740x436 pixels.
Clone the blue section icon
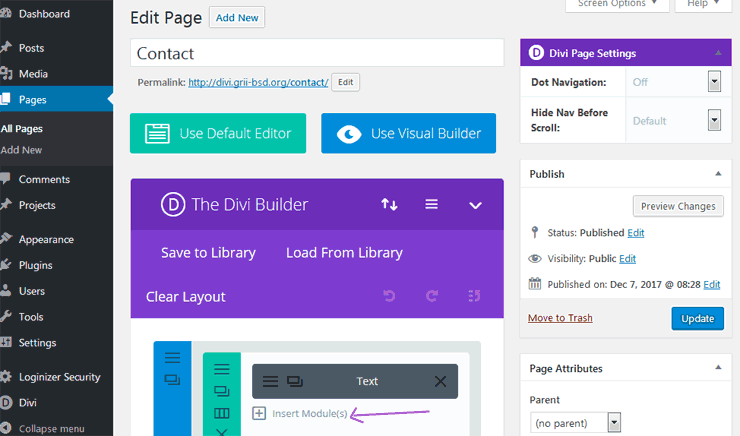172,379
